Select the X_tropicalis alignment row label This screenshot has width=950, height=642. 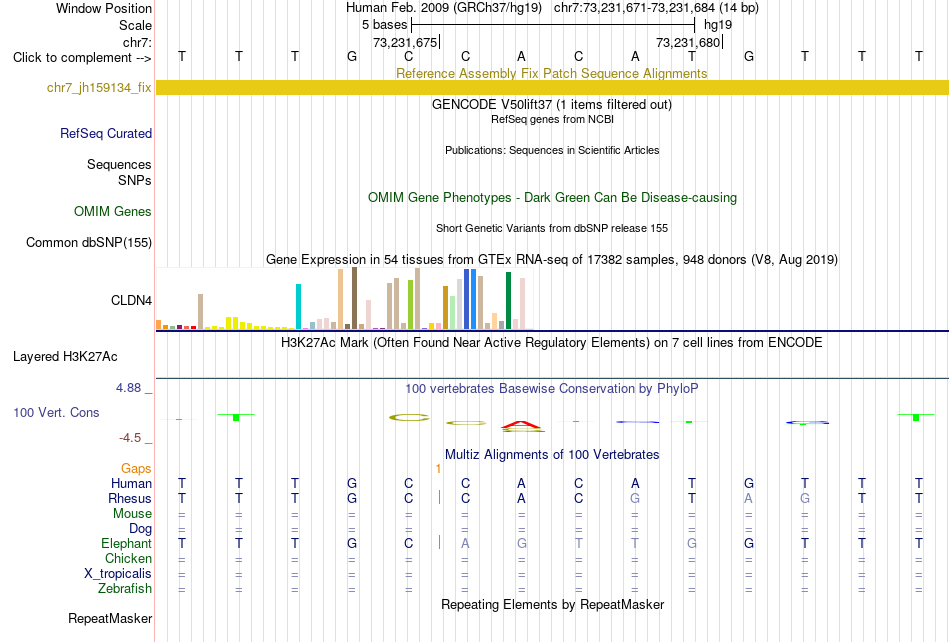118,574
